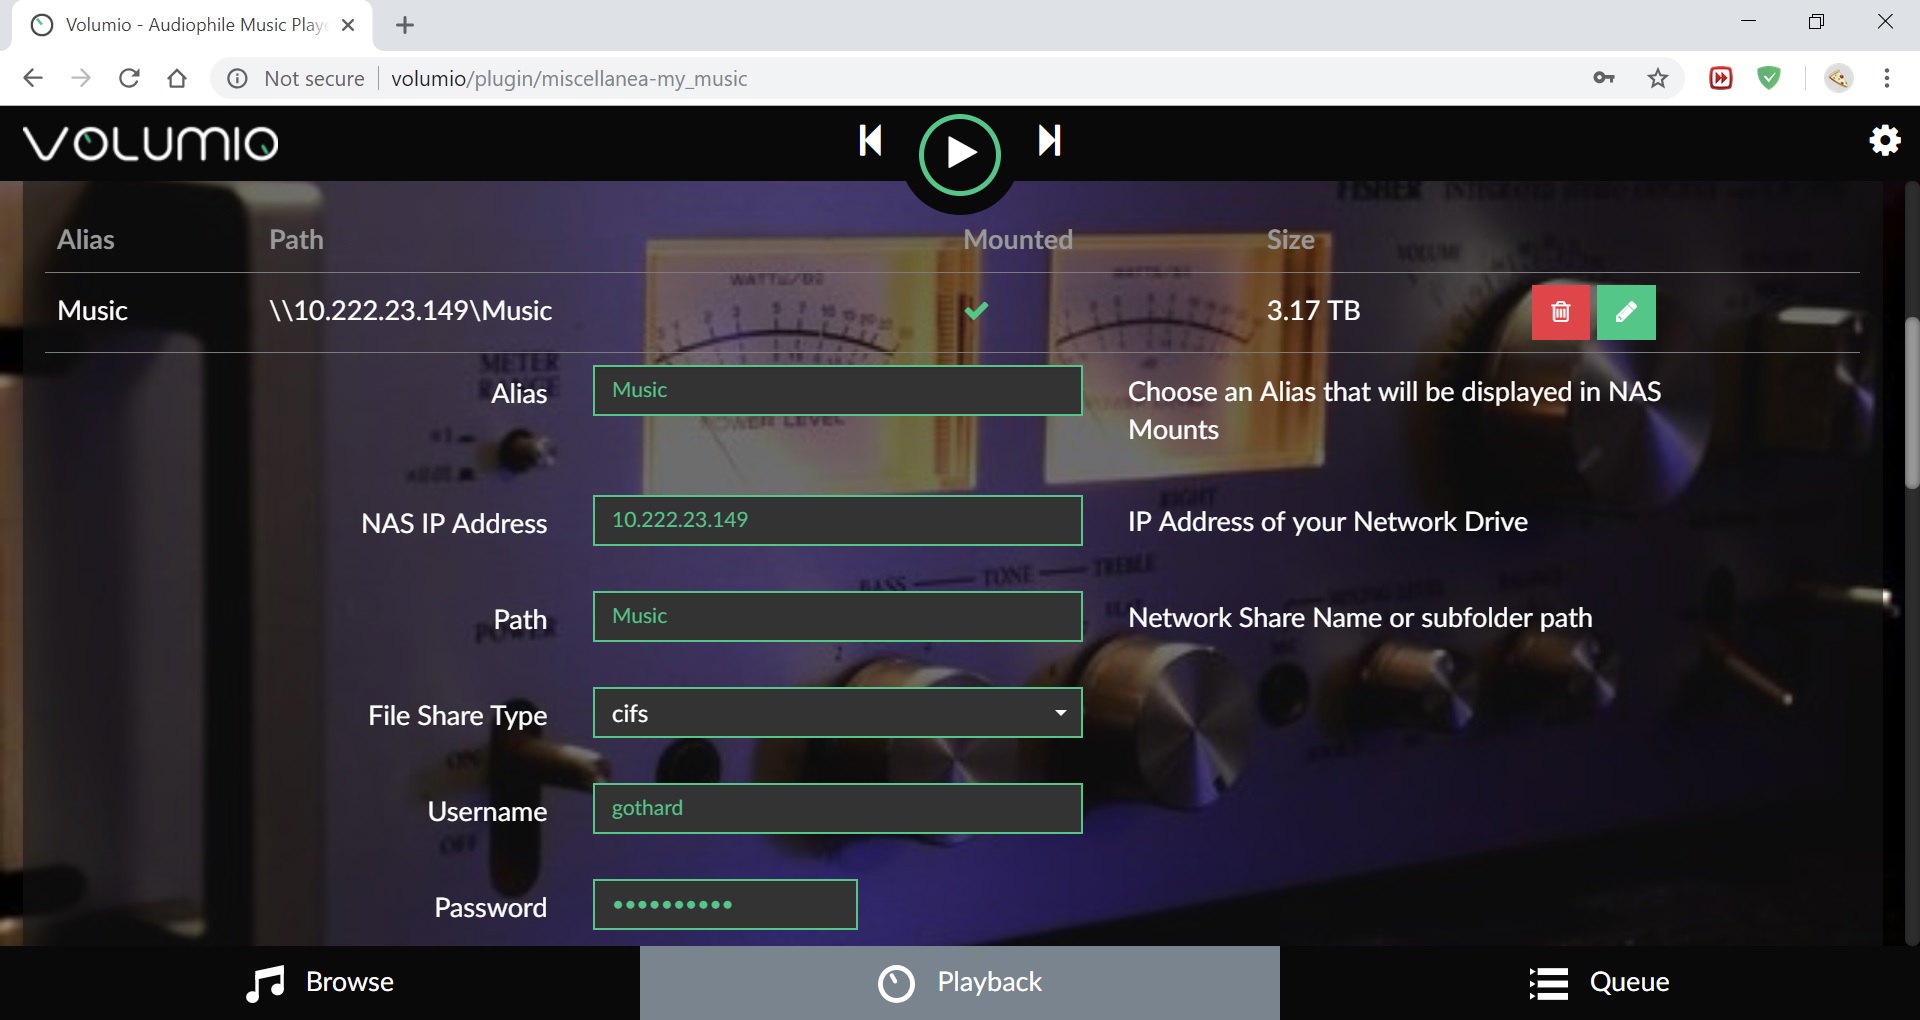Click the NAS IP Address field
The width and height of the screenshot is (1920, 1020).
point(837,520)
